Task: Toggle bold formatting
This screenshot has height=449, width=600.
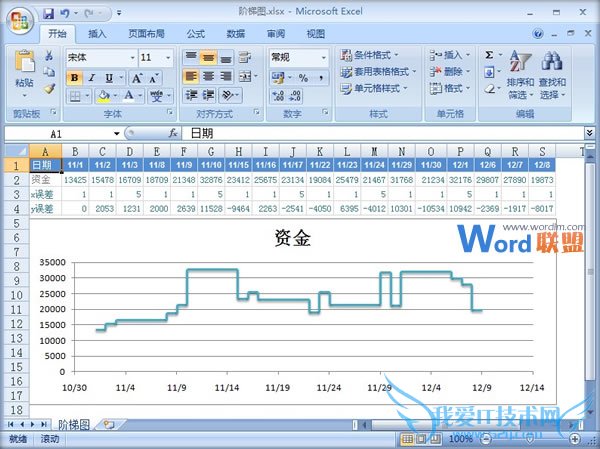Action: 75,78
